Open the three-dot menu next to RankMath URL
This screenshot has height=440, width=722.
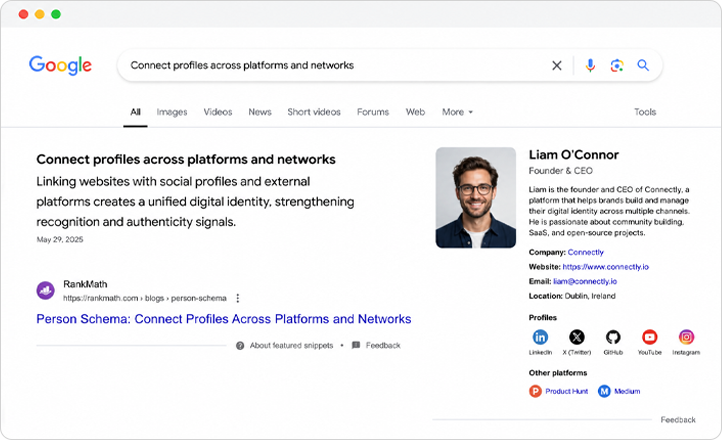tap(238, 298)
